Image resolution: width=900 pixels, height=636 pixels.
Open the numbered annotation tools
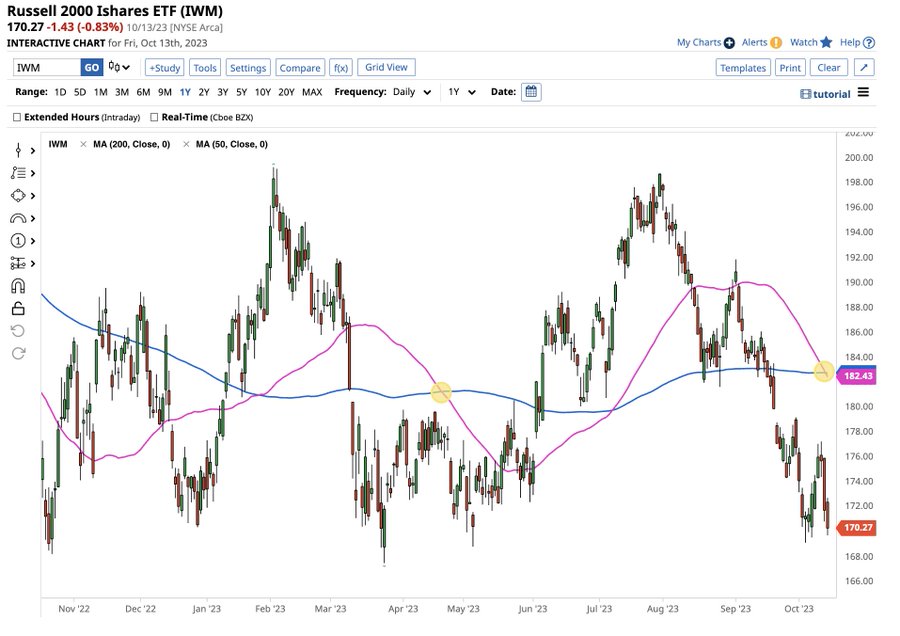tap(18, 241)
